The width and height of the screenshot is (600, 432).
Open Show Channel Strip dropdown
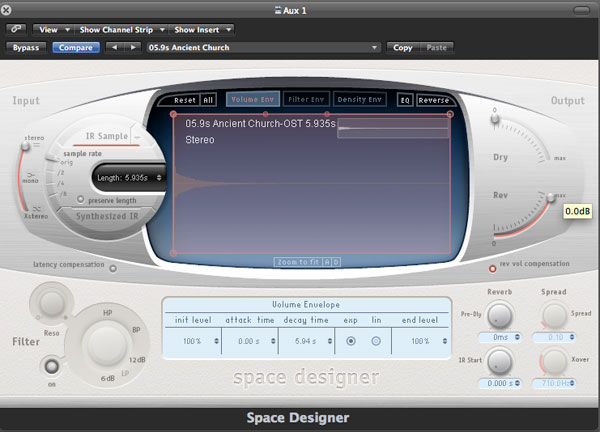[x=122, y=29]
